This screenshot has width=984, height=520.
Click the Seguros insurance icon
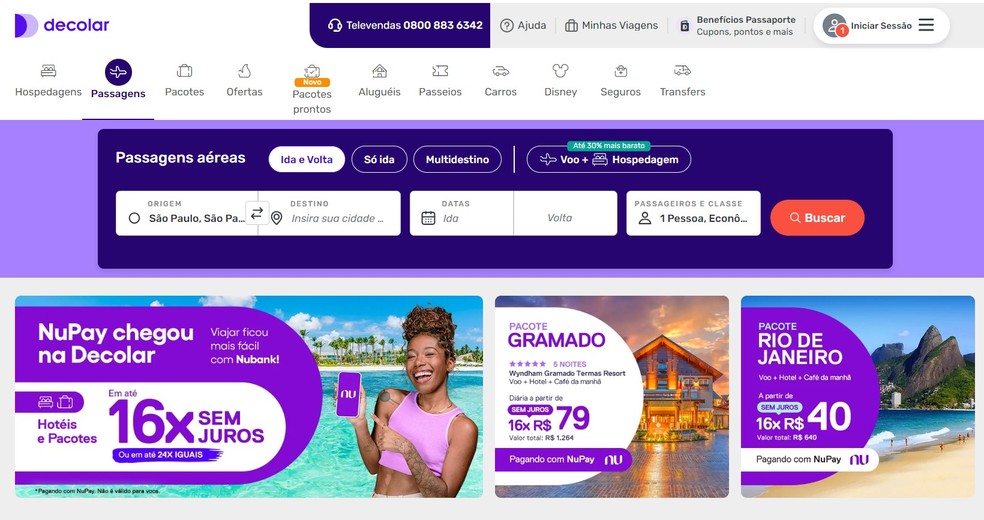point(621,71)
